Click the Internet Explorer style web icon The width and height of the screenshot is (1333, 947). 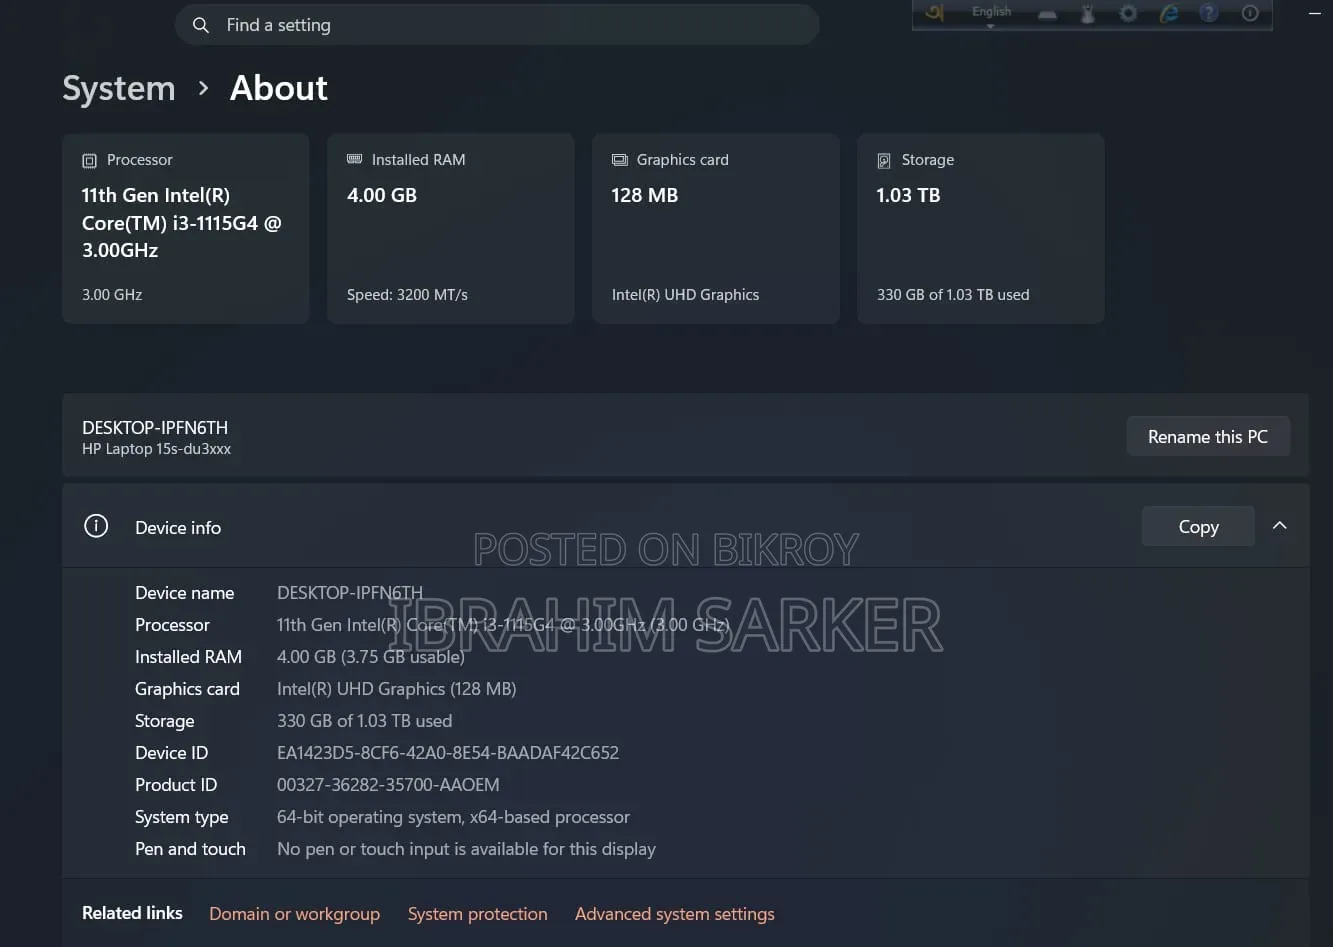click(x=1168, y=14)
